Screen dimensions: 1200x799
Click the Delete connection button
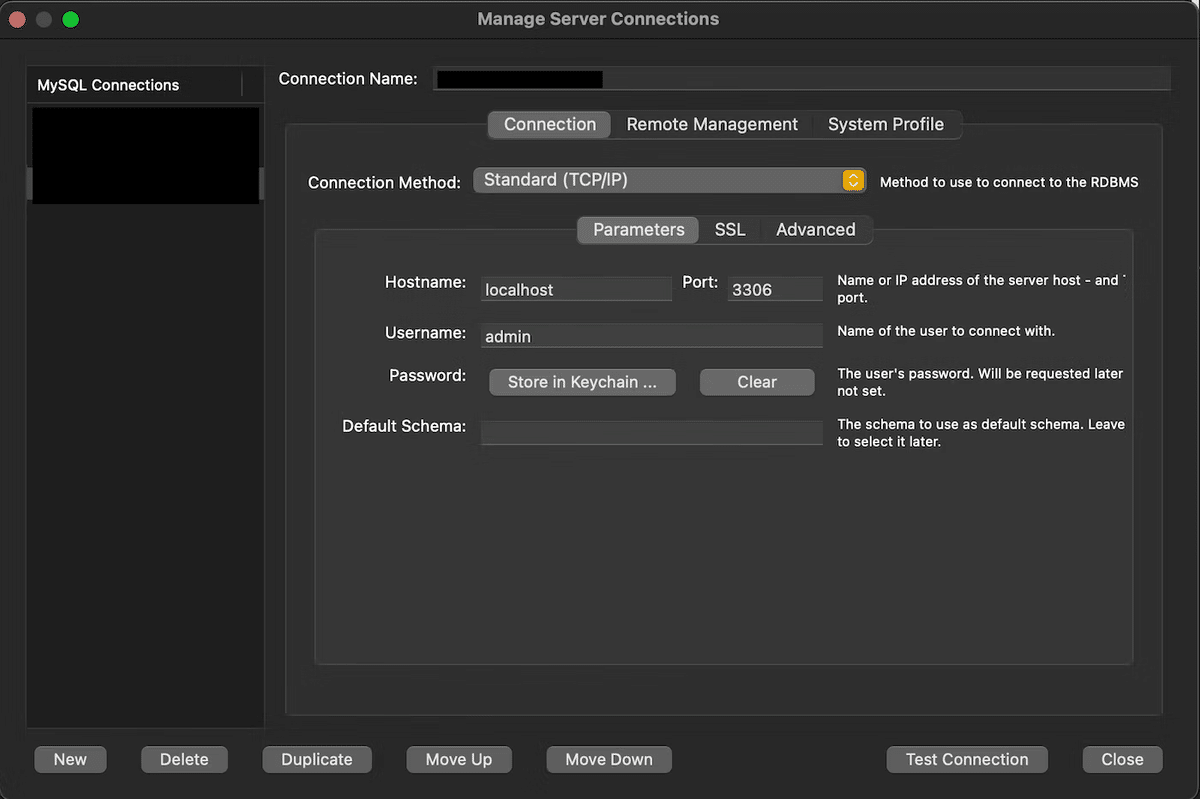[x=184, y=759]
